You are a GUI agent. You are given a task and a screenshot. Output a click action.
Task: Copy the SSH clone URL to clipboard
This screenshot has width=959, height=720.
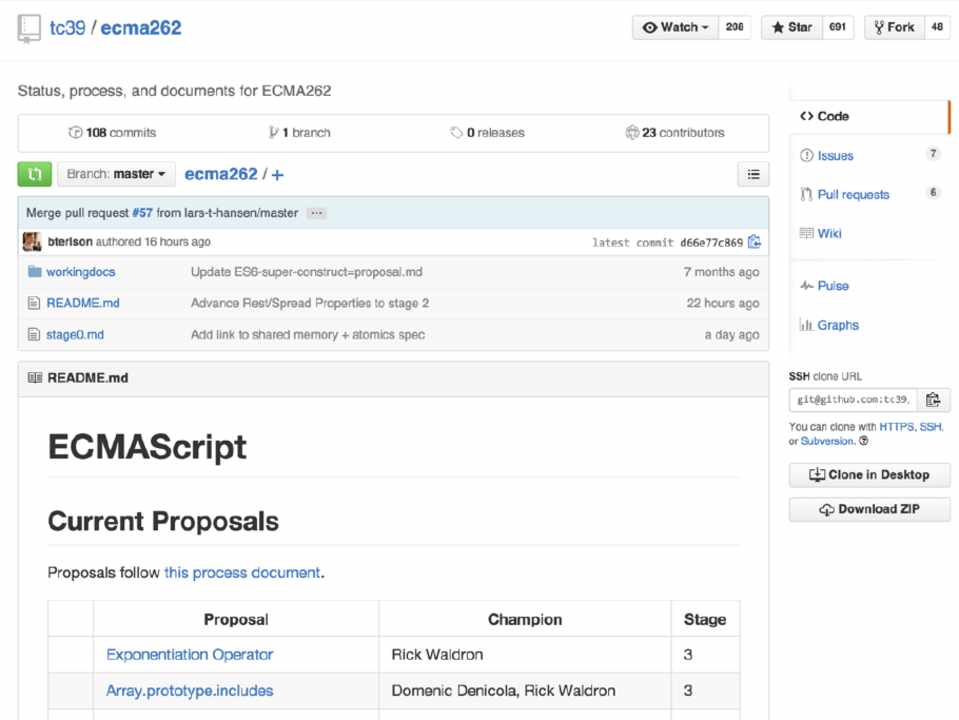933,400
